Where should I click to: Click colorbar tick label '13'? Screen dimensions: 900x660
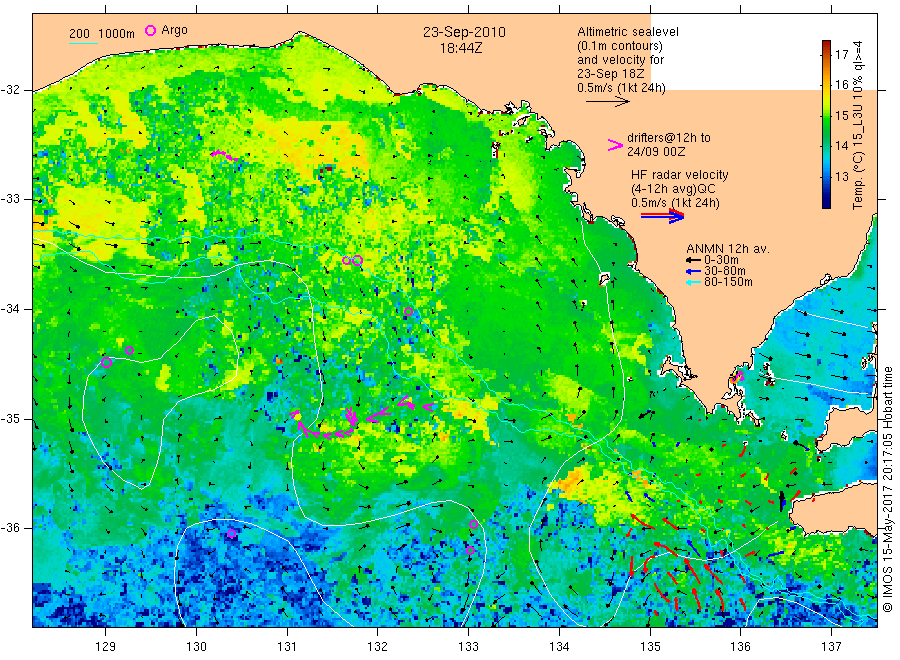coord(841,176)
